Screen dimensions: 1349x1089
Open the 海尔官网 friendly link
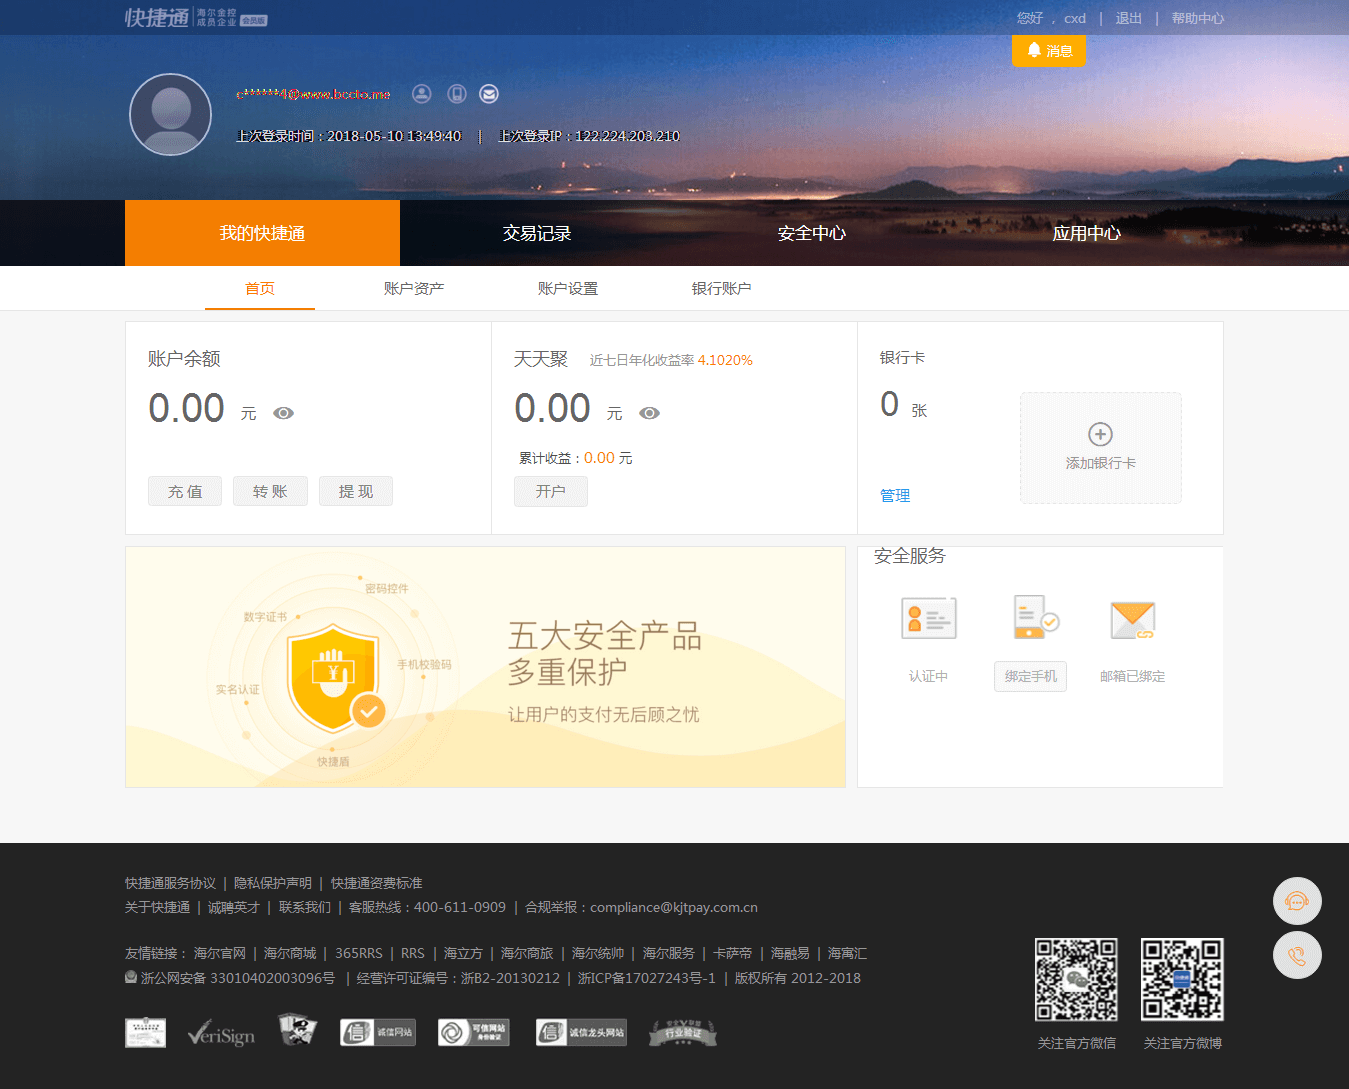tap(220, 953)
